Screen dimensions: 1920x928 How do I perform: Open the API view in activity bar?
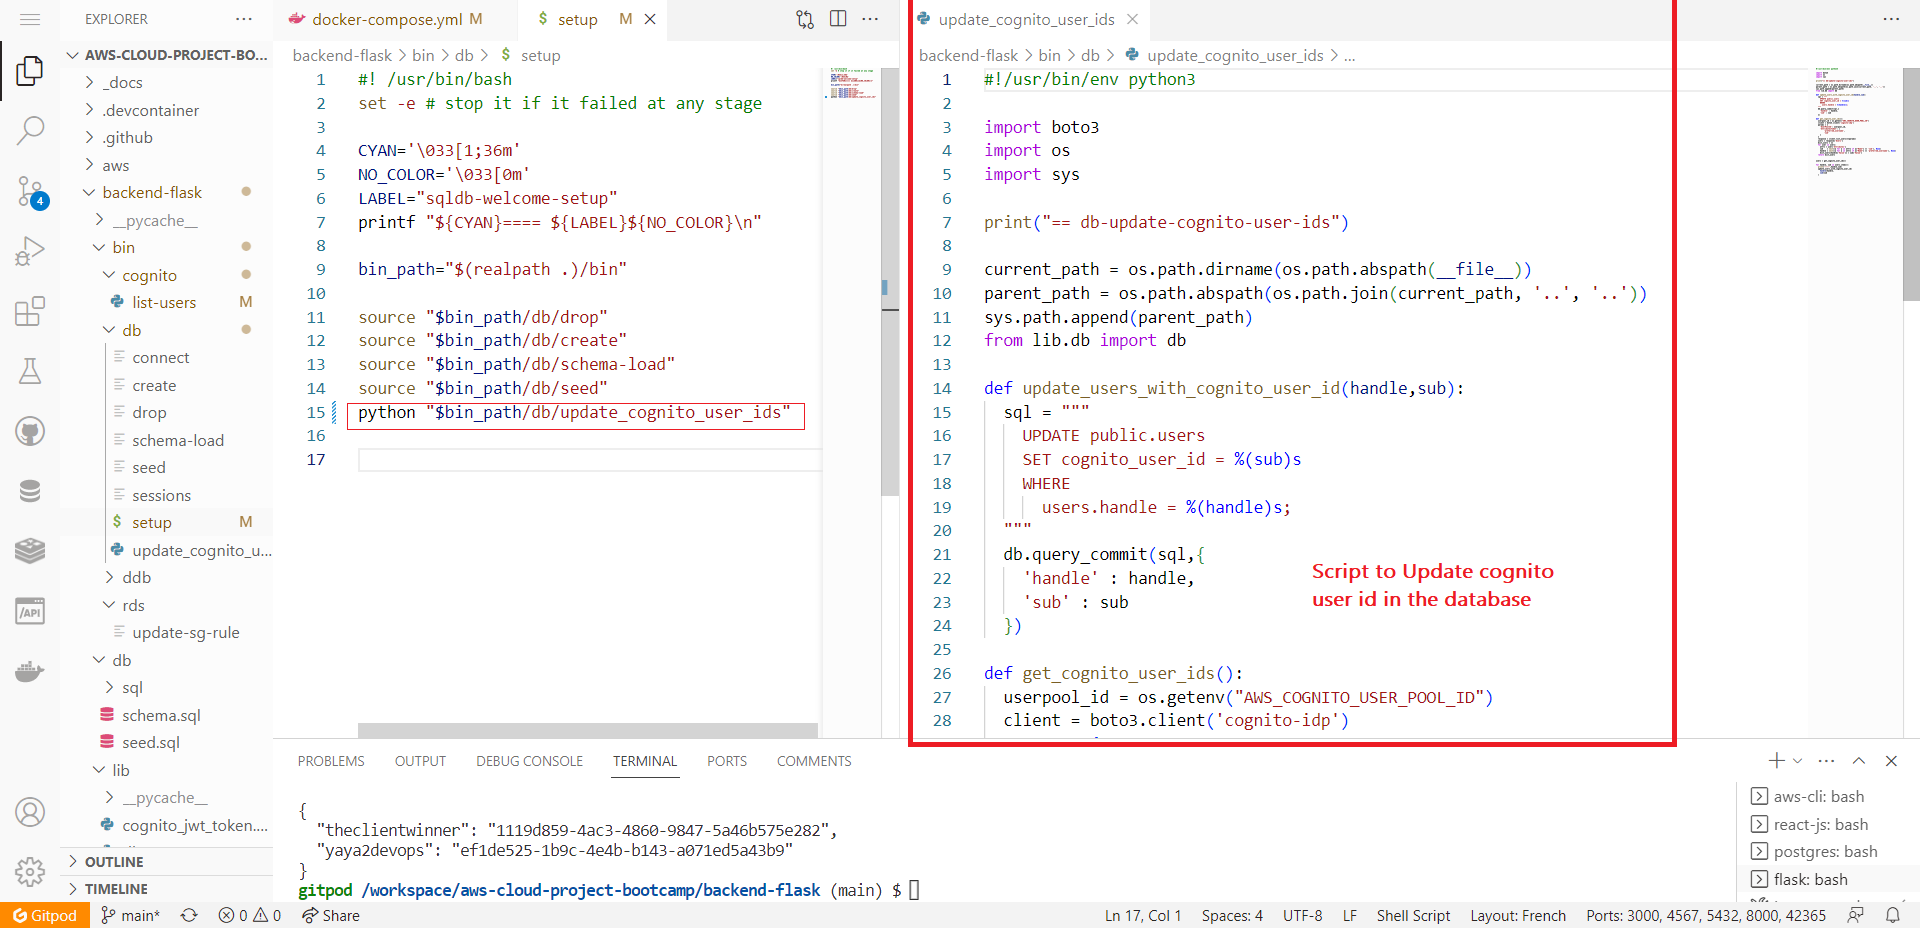click(30, 611)
